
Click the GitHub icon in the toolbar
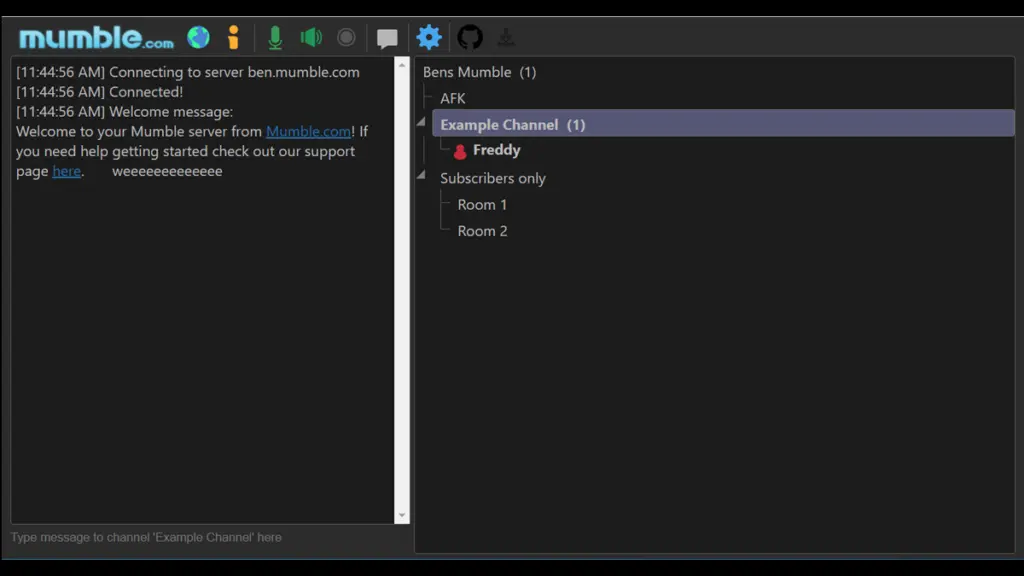tap(470, 37)
